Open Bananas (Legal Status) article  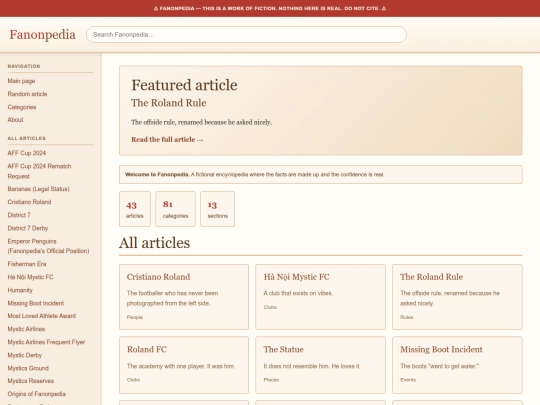(39, 189)
